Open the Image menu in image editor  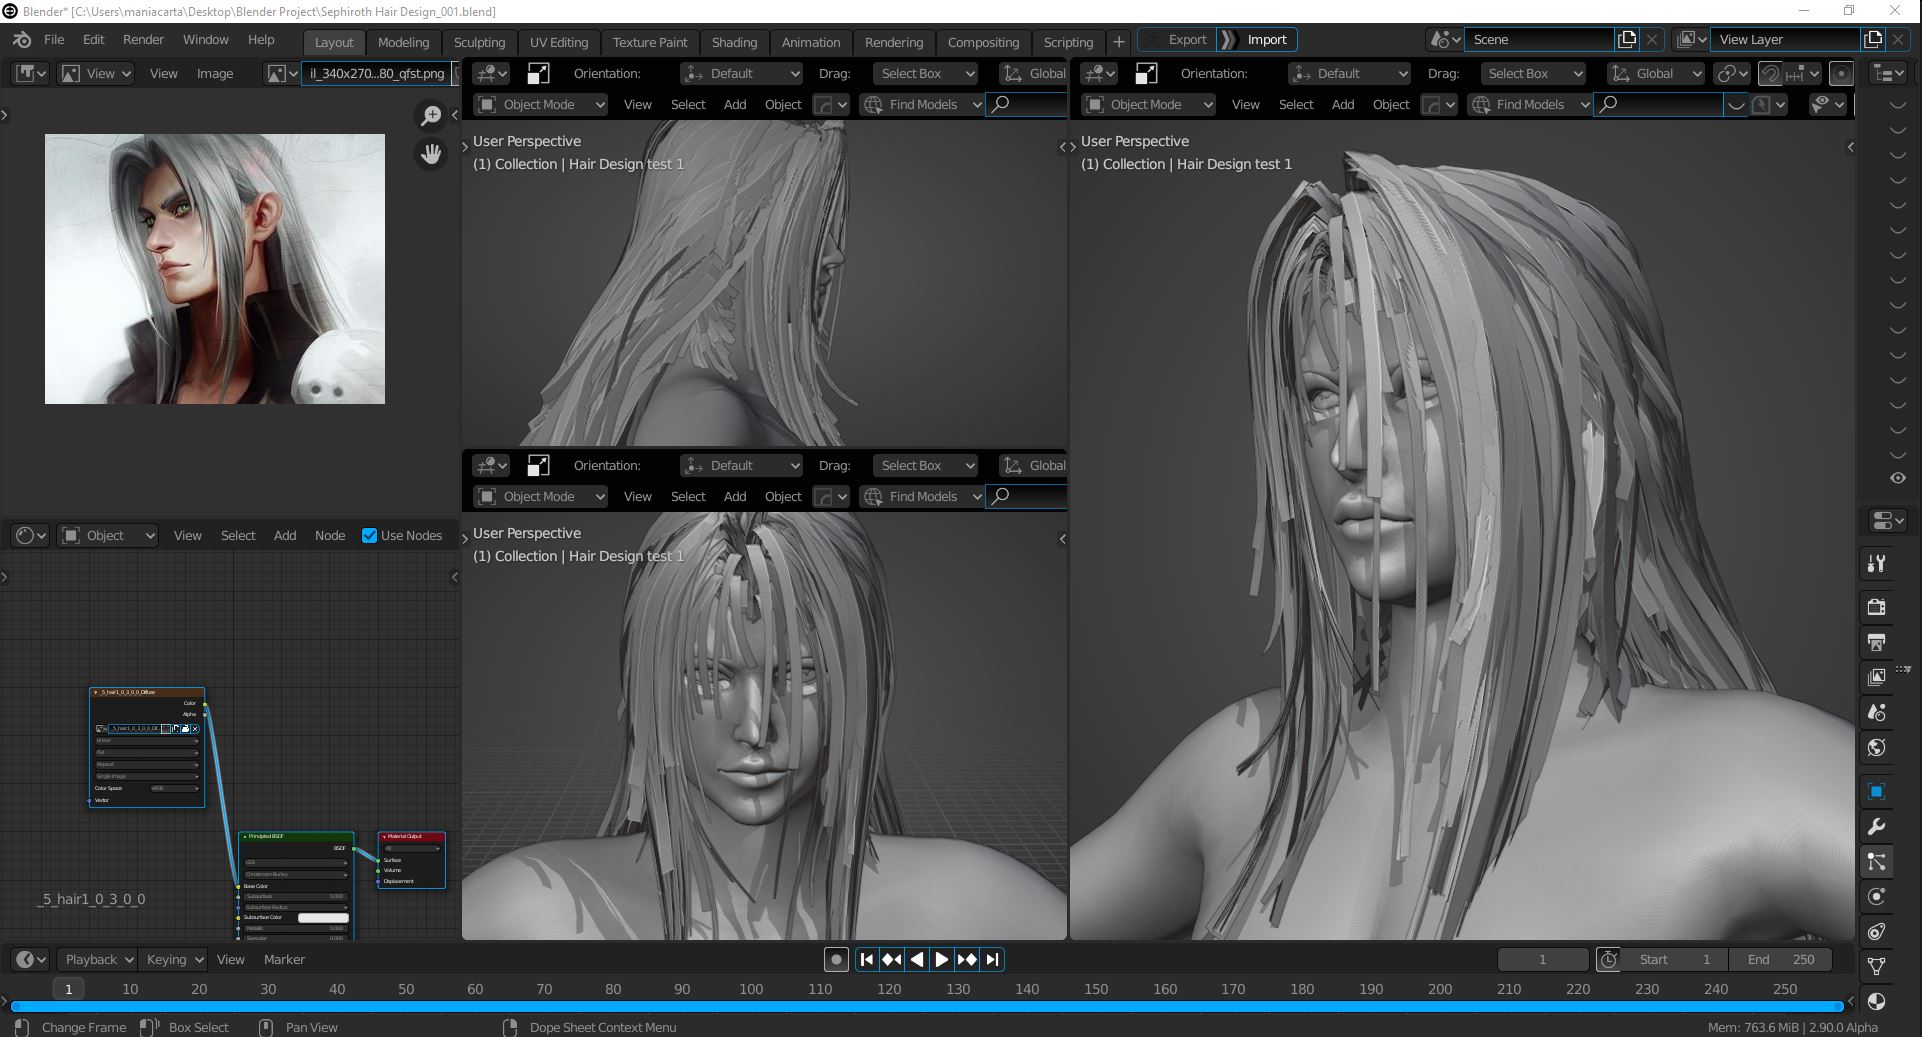pyautogui.click(x=215, y=74)
